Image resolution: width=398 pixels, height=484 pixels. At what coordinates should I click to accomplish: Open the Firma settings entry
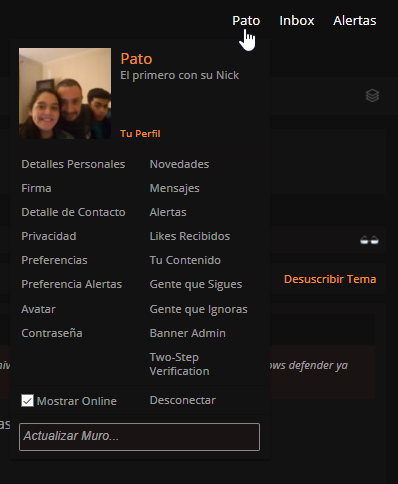click(x=36, y=188)
